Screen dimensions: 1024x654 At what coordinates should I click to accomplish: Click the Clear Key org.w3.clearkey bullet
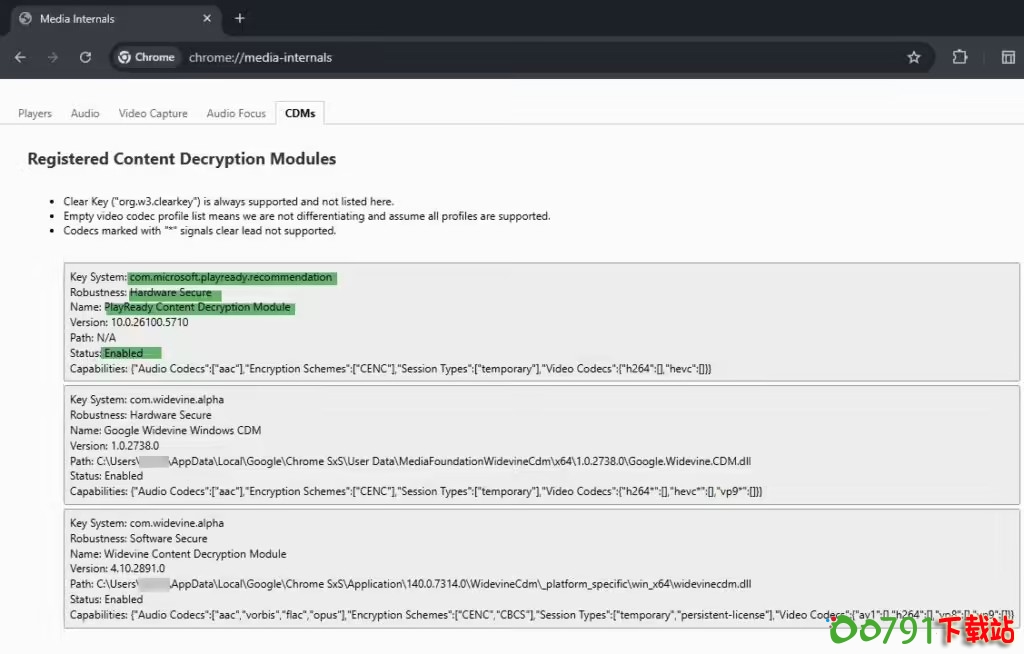[x=229, y=201]
